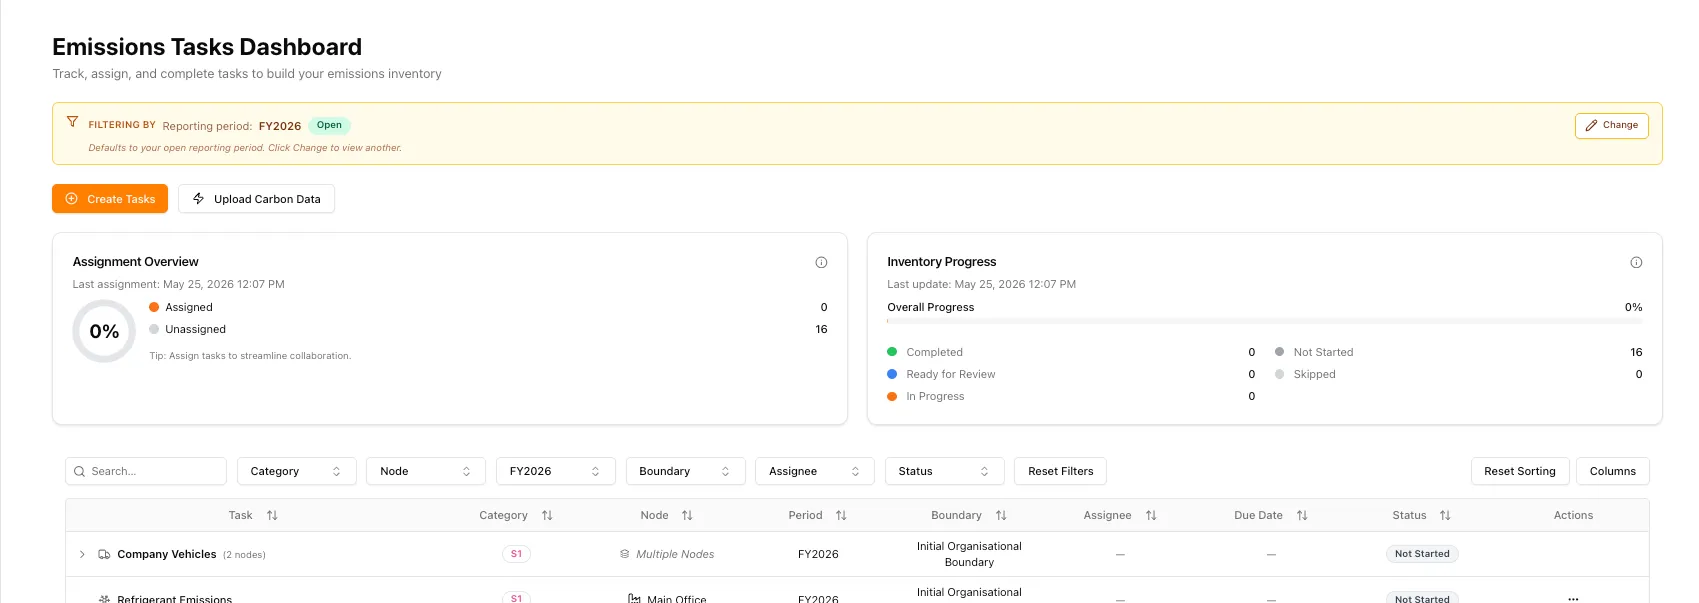
Task: Click the green Completed legend dot
Action: pyautogui.click(x=892, y=352)
